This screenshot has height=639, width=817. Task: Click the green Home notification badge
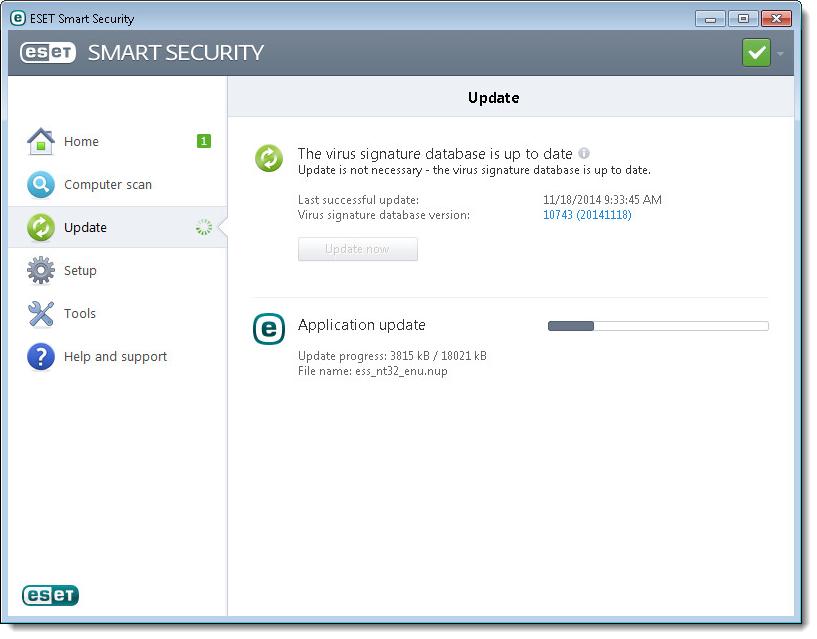[x=204, y=141]
